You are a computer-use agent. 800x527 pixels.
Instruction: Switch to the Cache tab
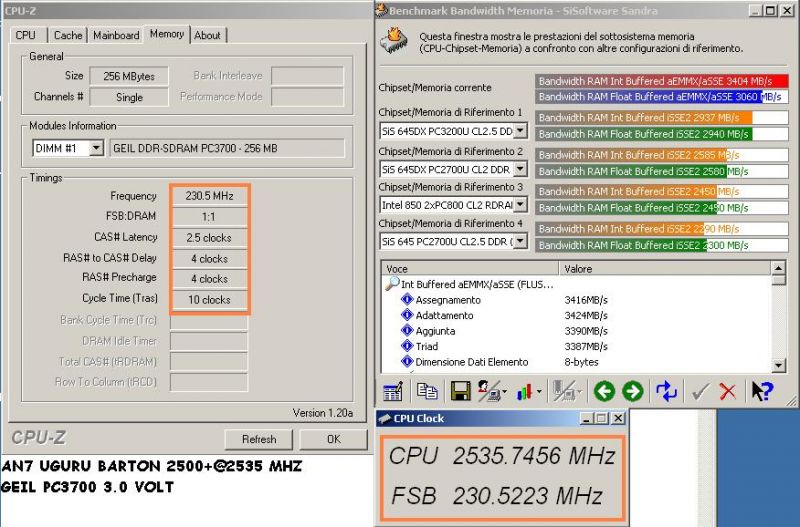click(68, 35)
